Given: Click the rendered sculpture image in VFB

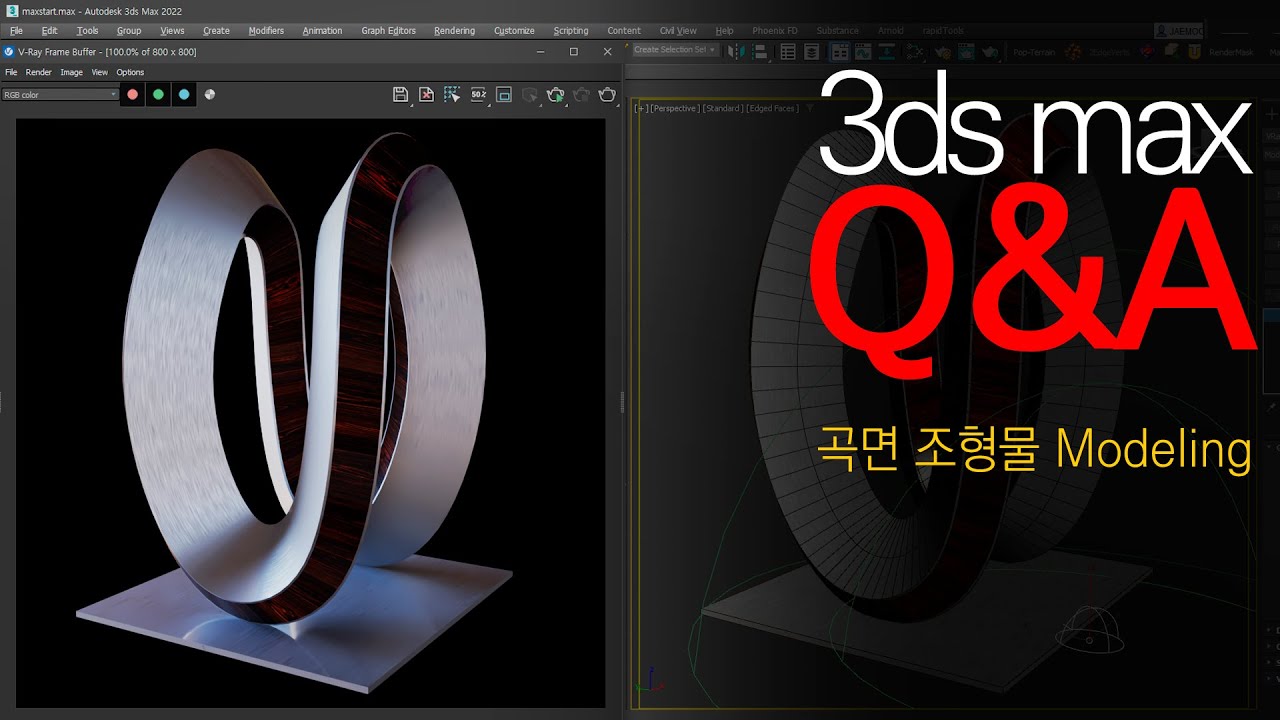Looking at the screenshot, I should click(310, 413).
